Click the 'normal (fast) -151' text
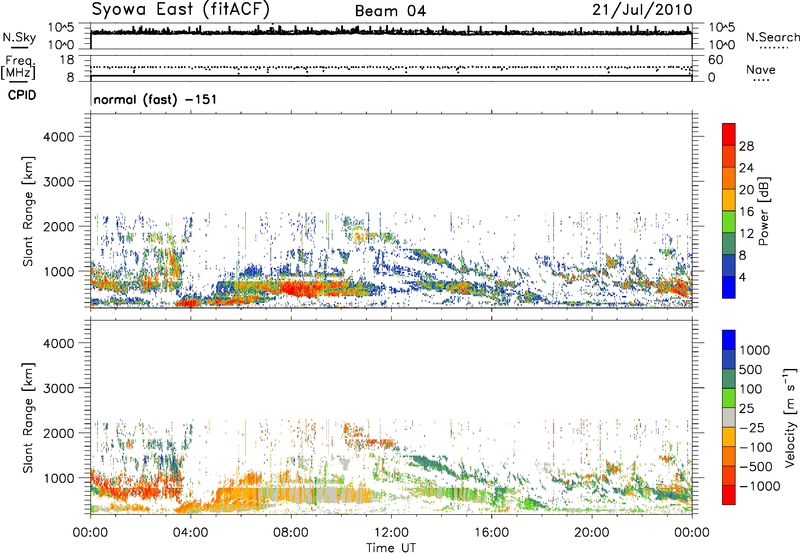 [x=155, y=99]
